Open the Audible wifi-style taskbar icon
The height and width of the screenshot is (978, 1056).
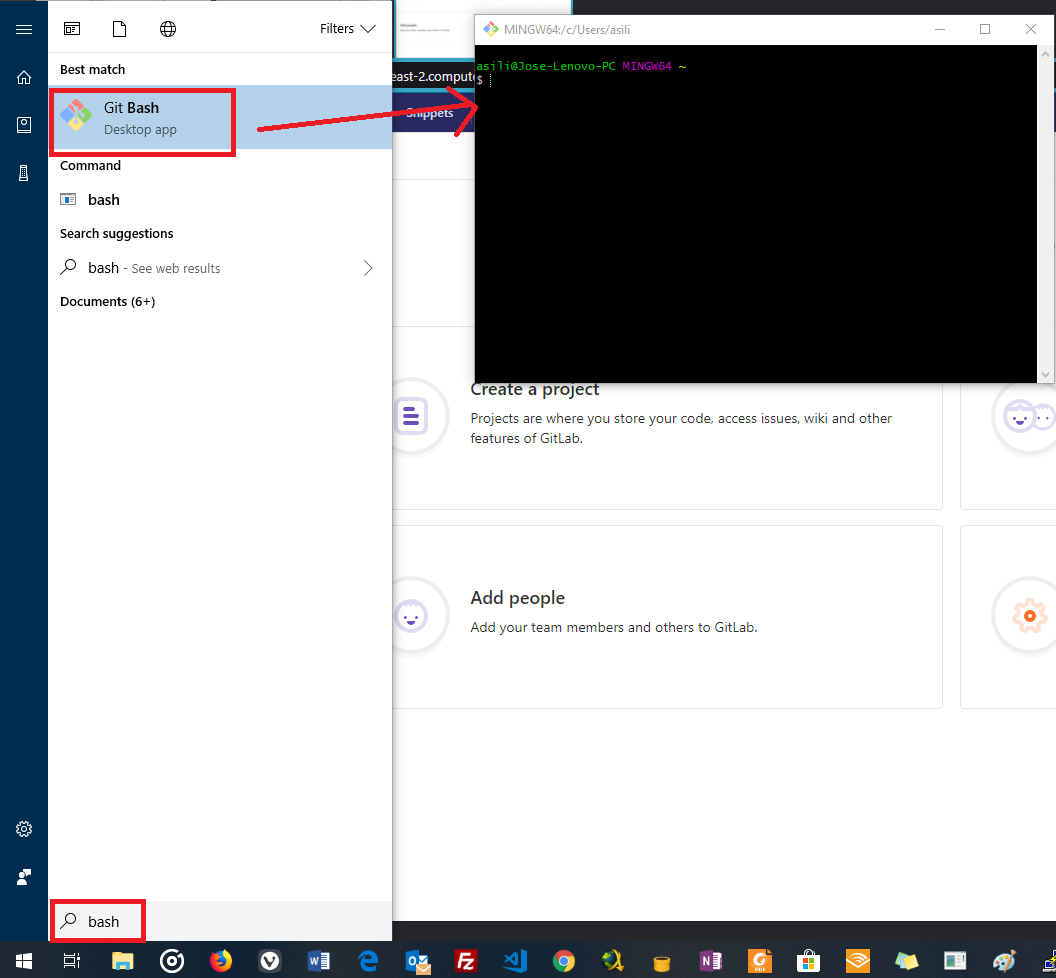point(857,960)
